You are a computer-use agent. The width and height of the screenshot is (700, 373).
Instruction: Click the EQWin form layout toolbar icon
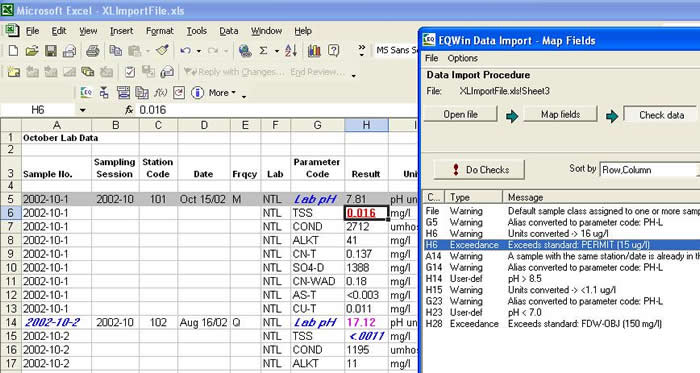tap(123, 92)
